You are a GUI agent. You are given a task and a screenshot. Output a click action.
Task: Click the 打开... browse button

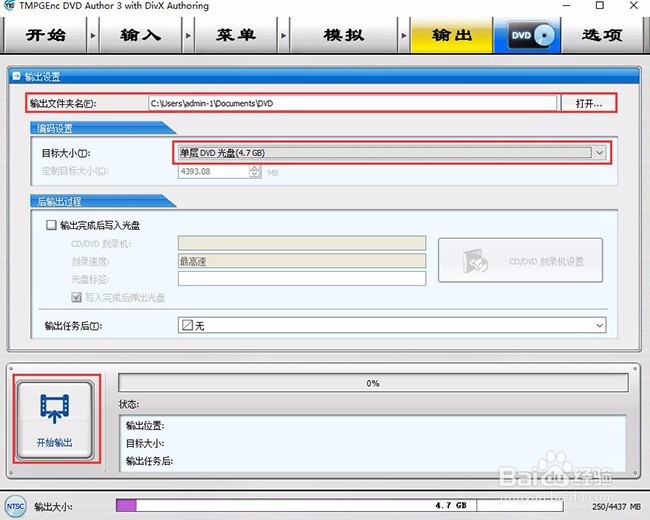click(x=588, y=103)
